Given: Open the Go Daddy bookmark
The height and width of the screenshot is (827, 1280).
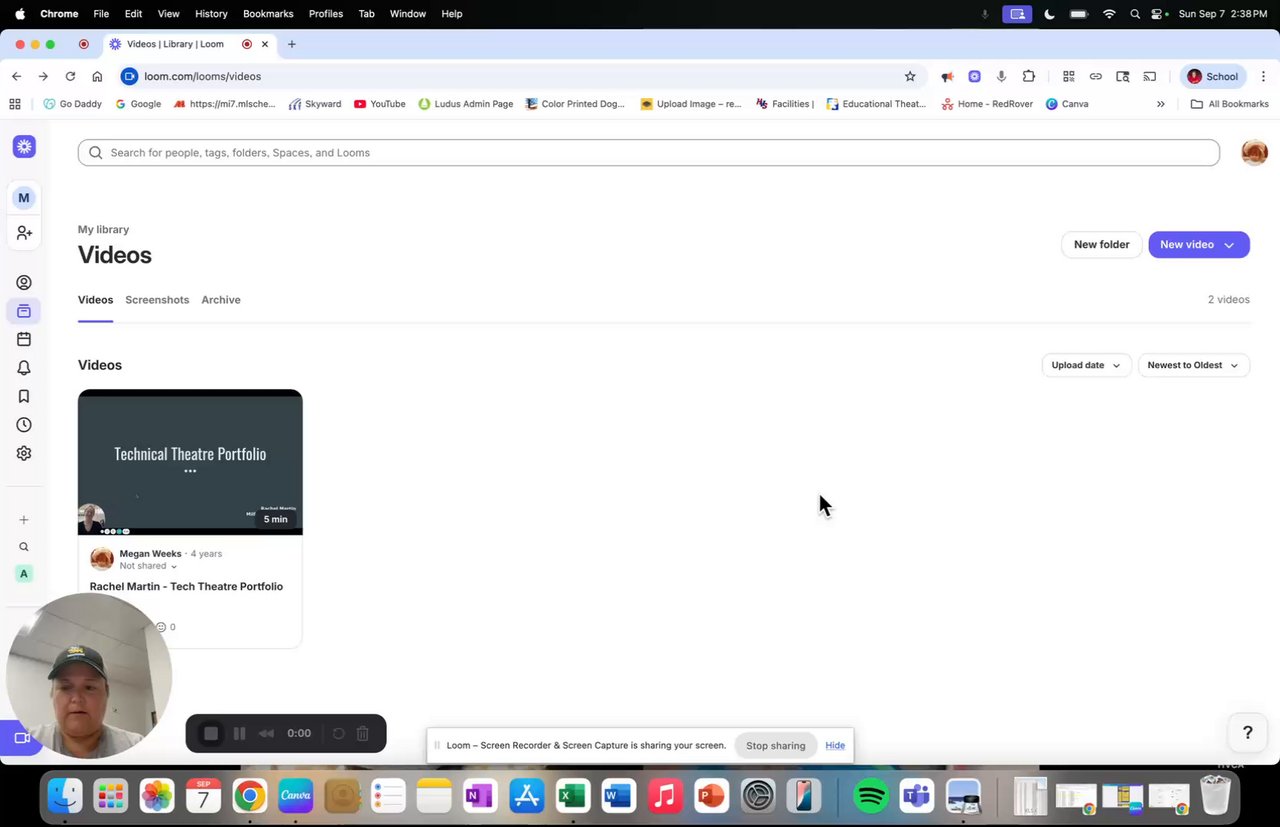Looking at the screenshot, I should [72, 104].
